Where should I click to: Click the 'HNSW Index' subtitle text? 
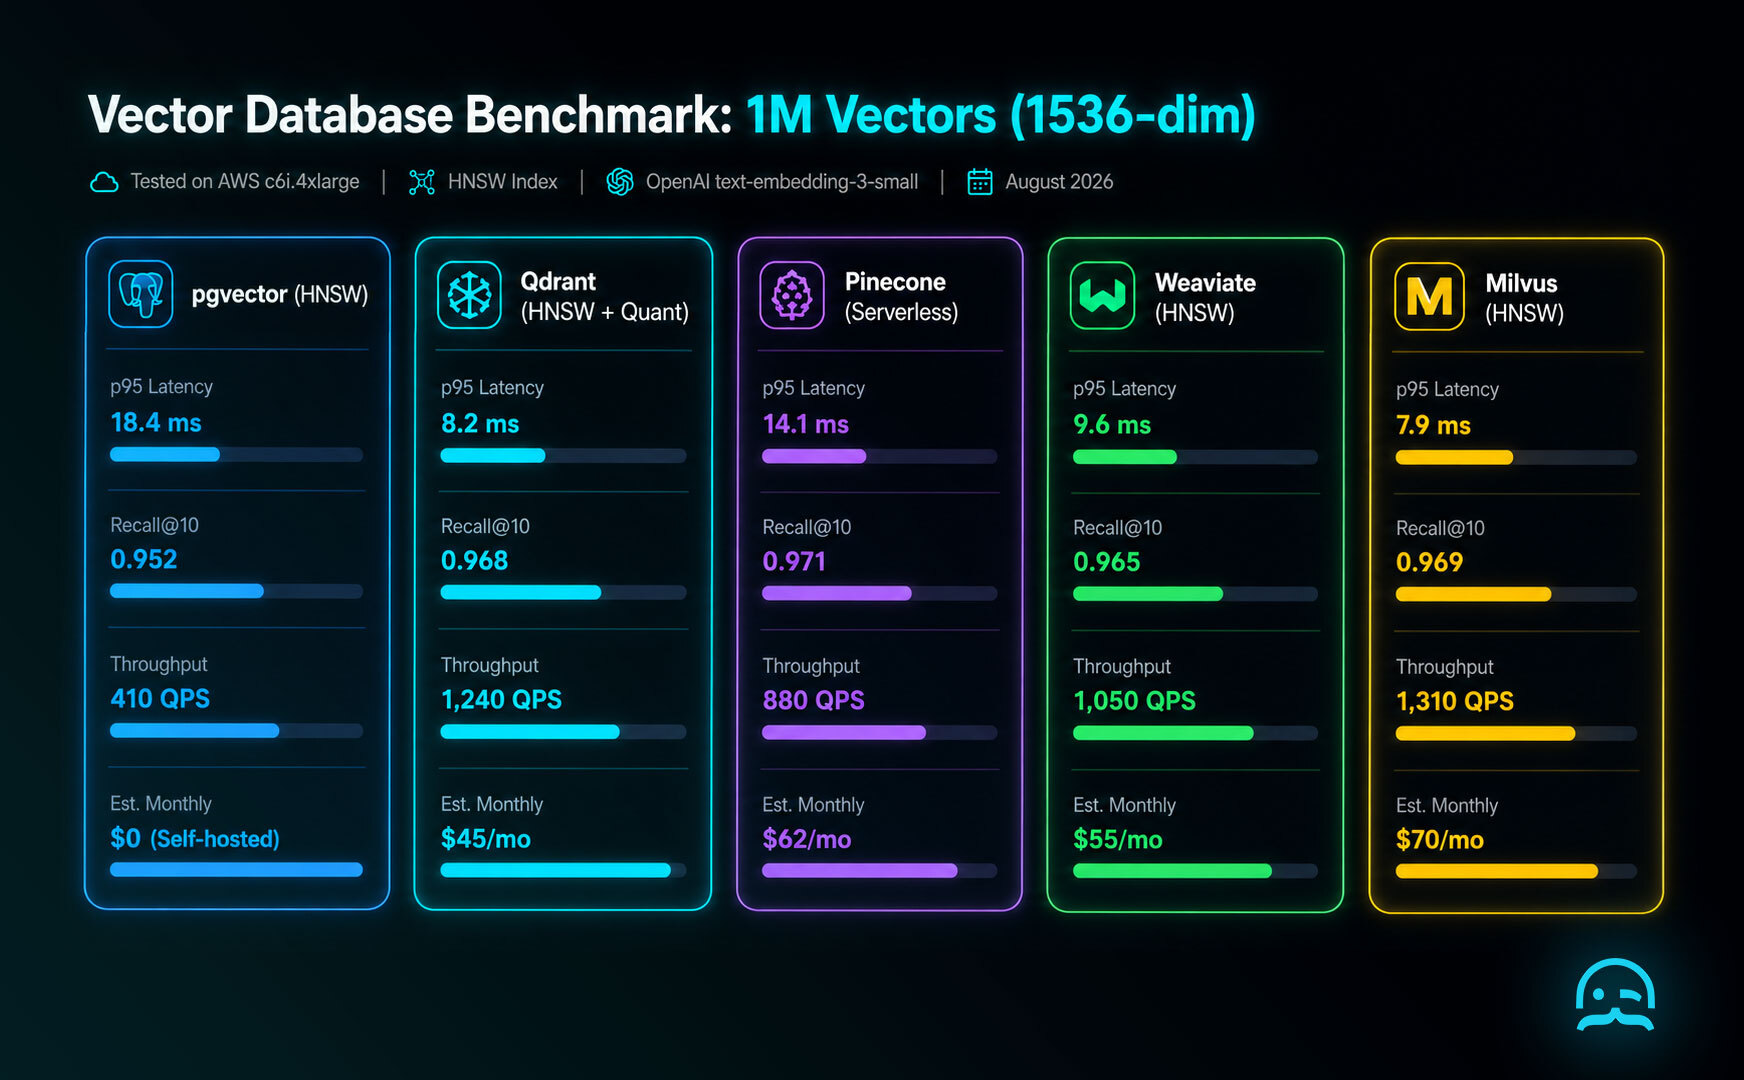click(503, 182)
